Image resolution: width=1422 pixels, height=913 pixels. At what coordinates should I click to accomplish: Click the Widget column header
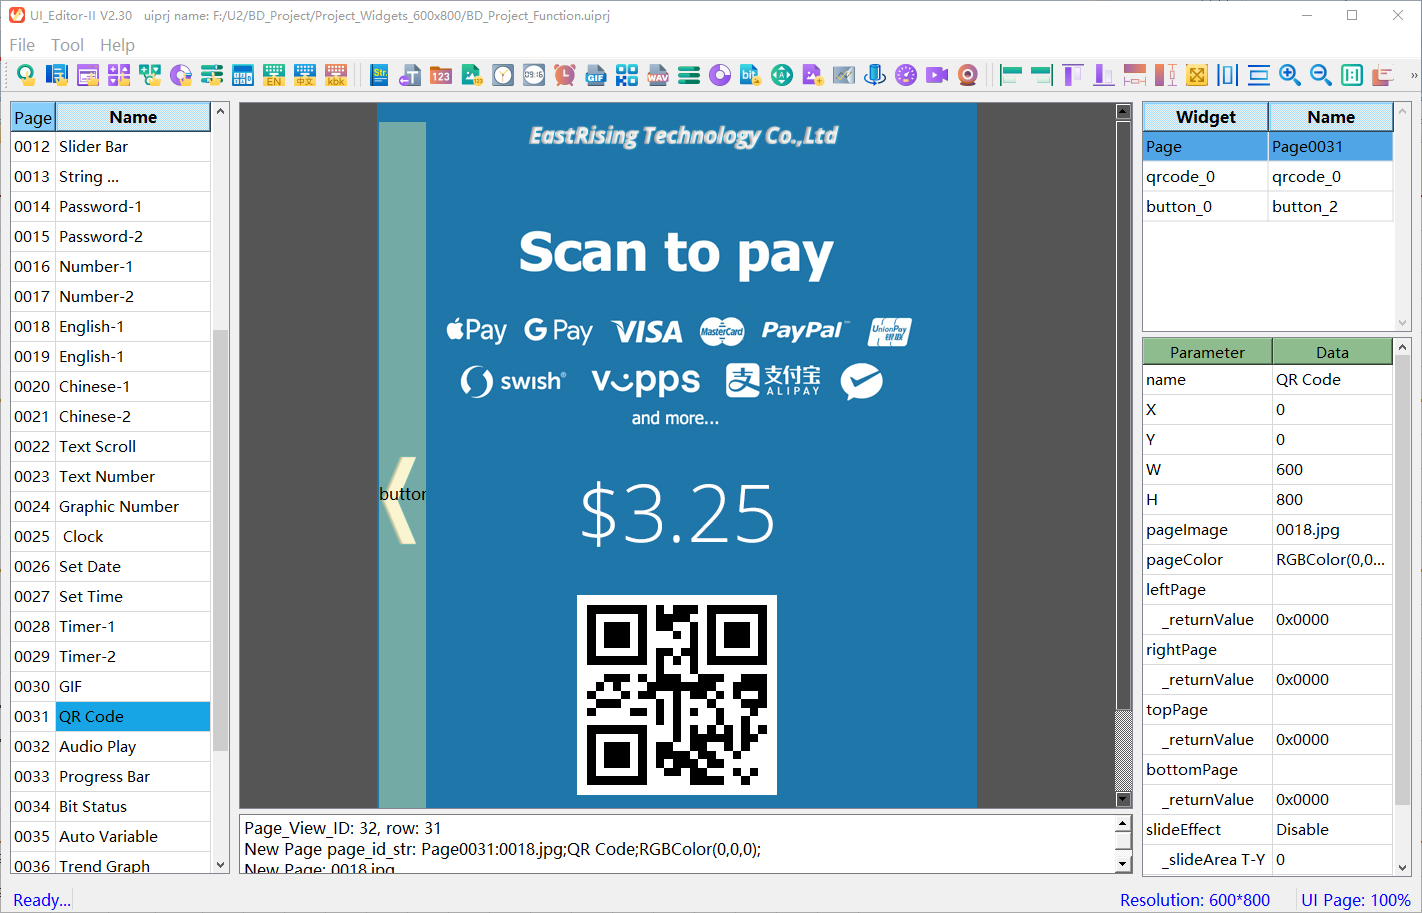(x=1206, y=117)
